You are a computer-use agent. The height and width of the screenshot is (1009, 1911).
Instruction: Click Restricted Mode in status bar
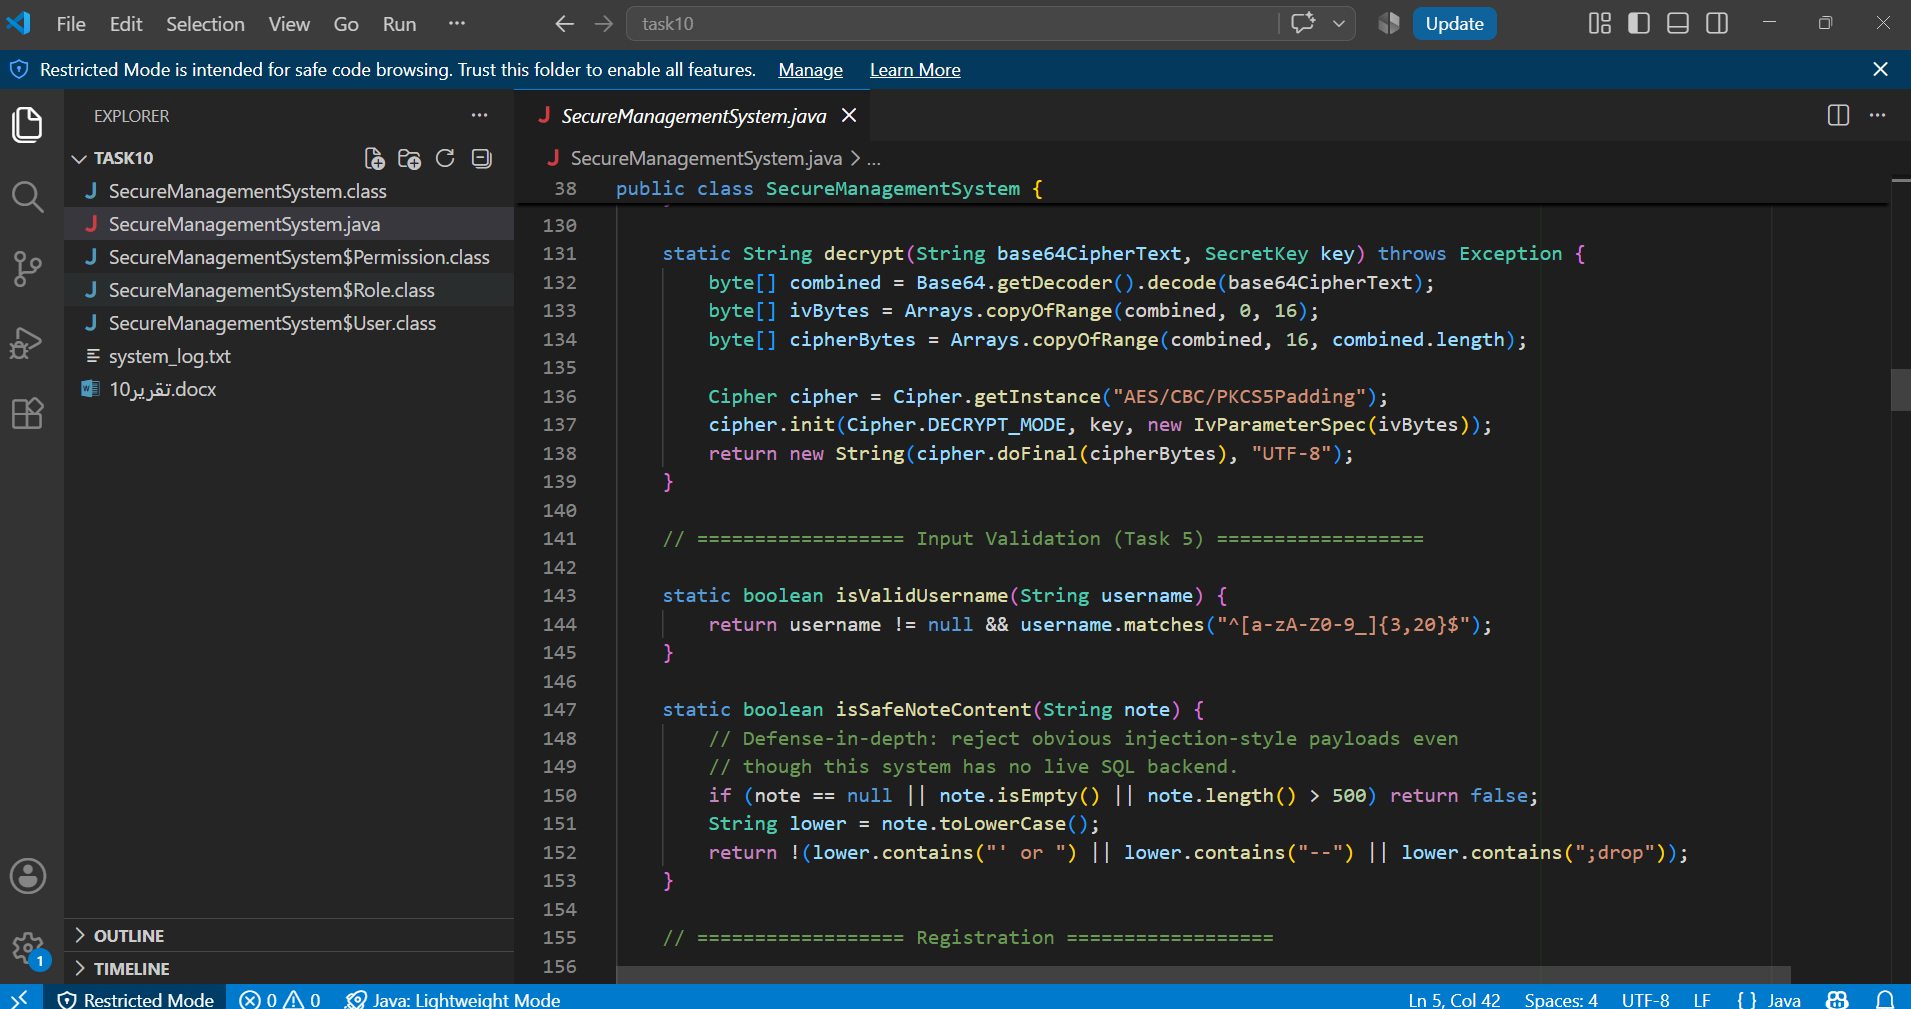pyautogui.click(x=135, y=999)
